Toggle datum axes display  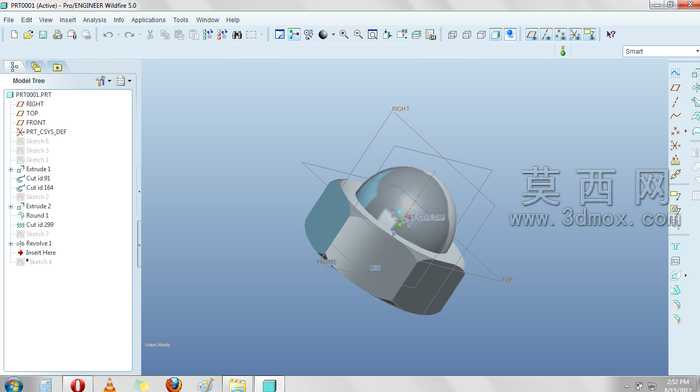tap(546, 34)
